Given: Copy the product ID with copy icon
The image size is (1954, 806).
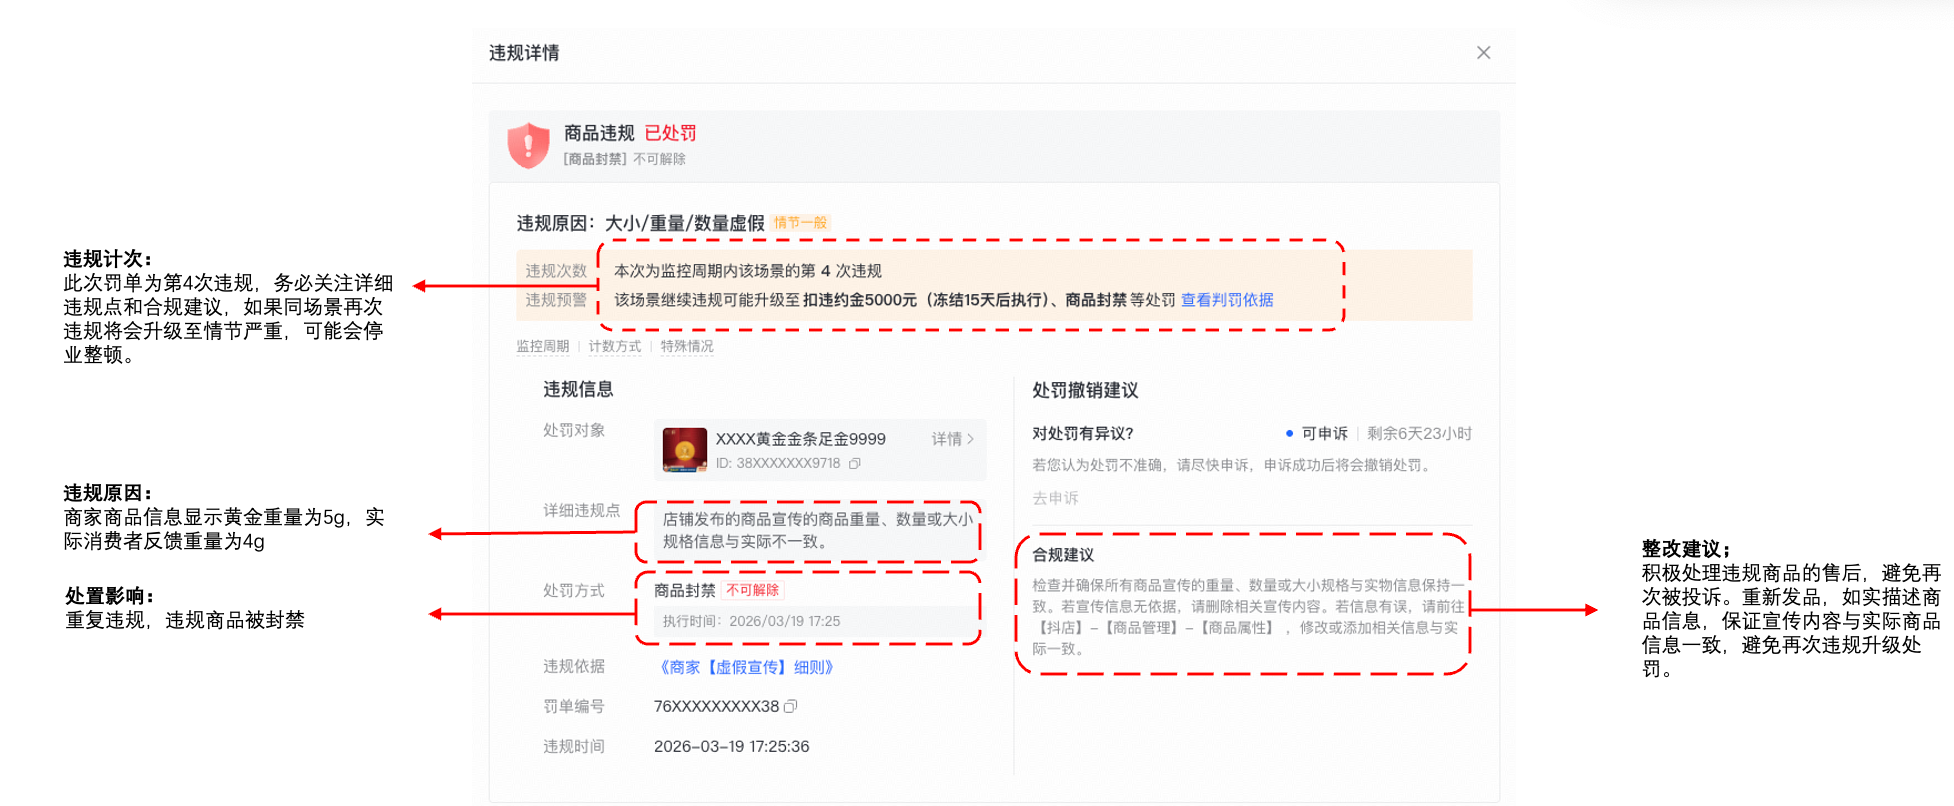Looking at the screenshot, I should [855, 464].
